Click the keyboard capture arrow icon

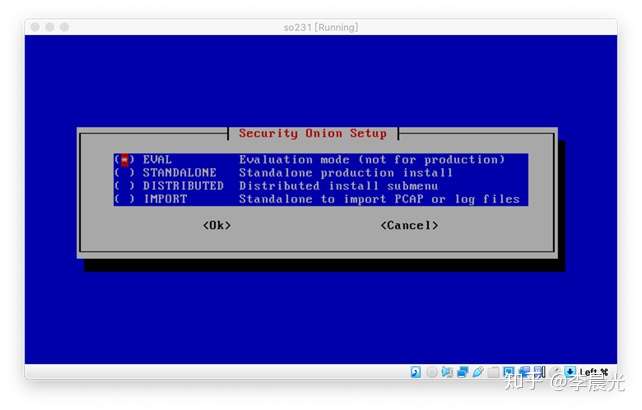(570, 372)
